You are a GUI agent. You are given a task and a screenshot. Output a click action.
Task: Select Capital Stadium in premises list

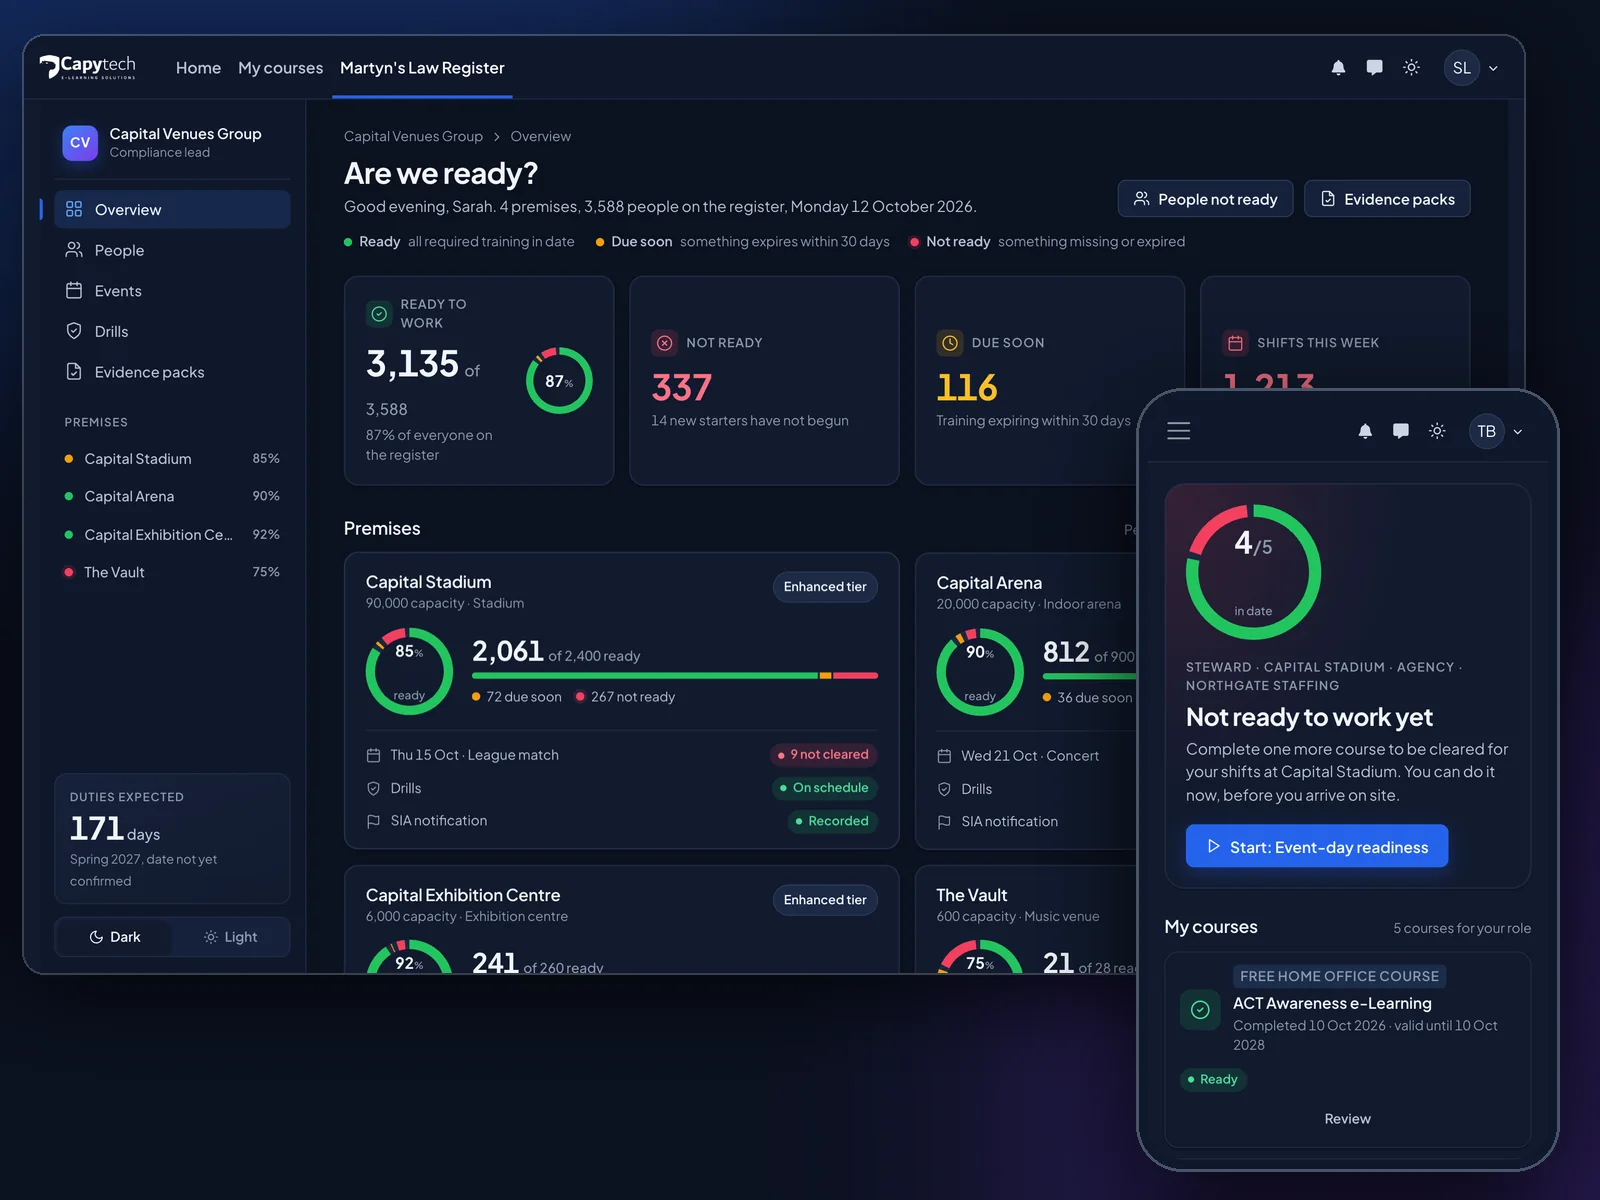(x=172, y=459)
